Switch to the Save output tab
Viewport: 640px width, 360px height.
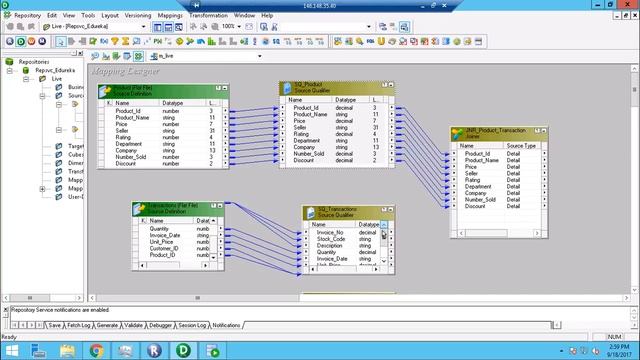coord(54,325)
